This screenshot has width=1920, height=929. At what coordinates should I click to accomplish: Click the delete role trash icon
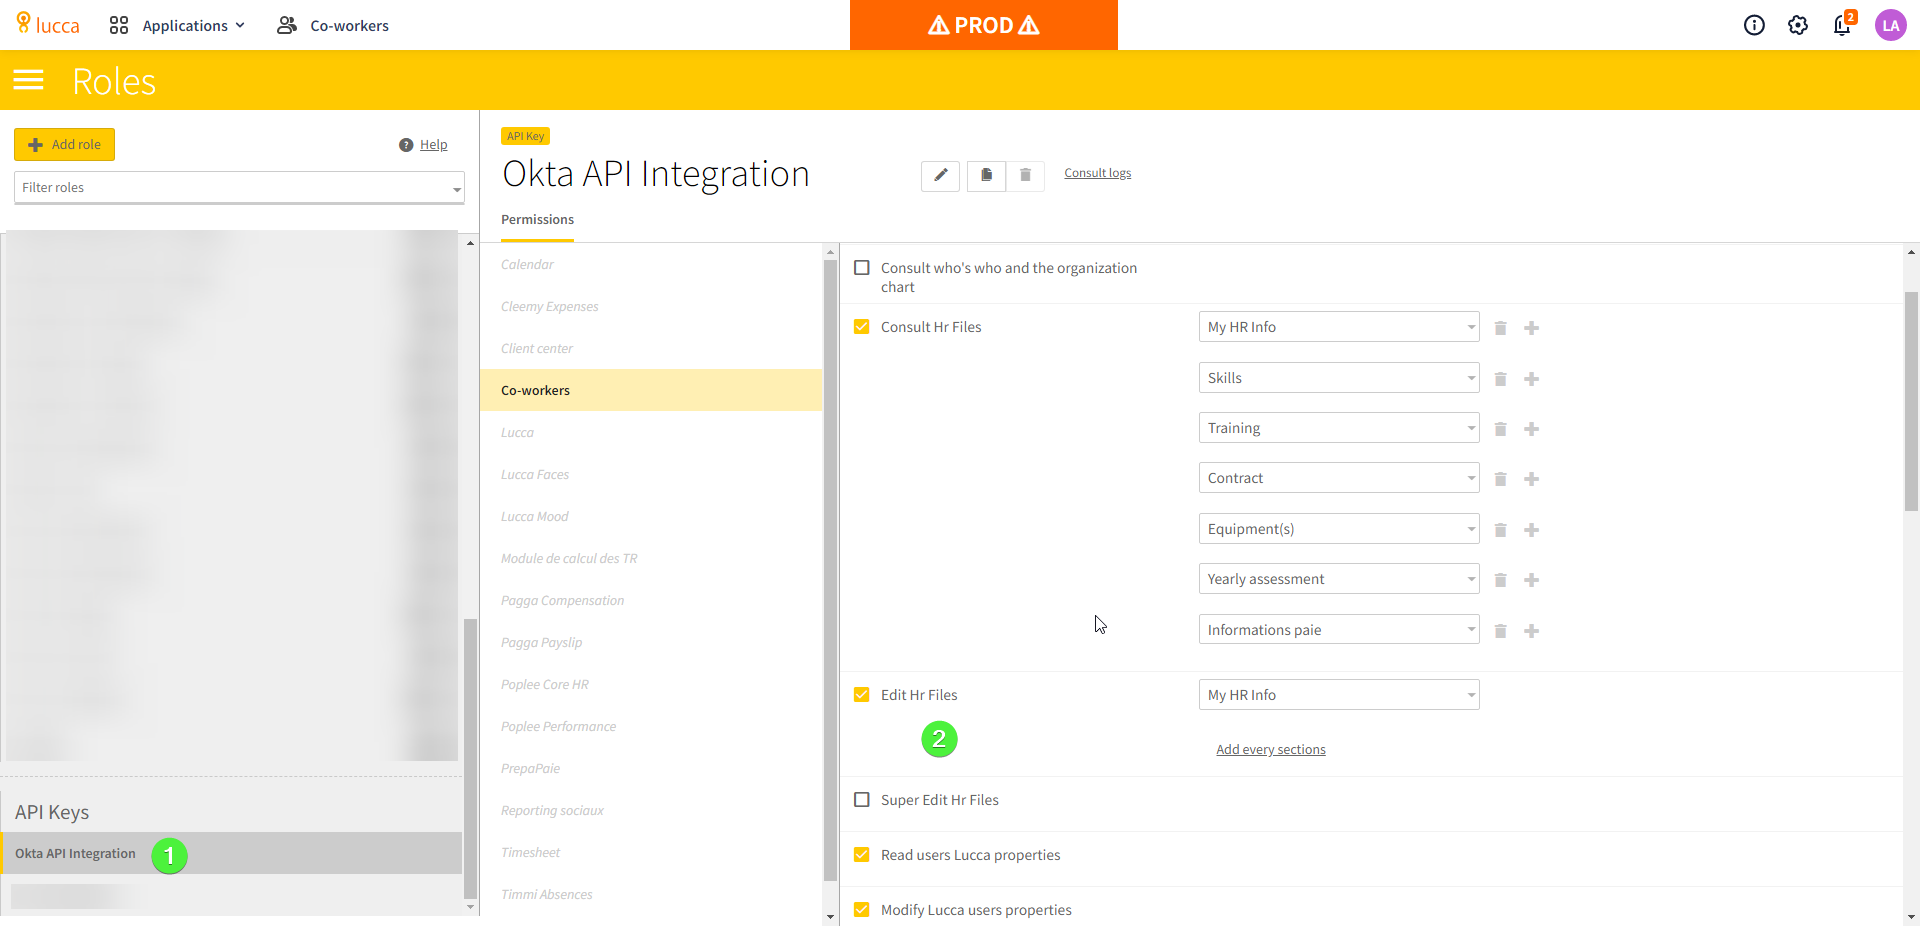[x=1025, y=175]
